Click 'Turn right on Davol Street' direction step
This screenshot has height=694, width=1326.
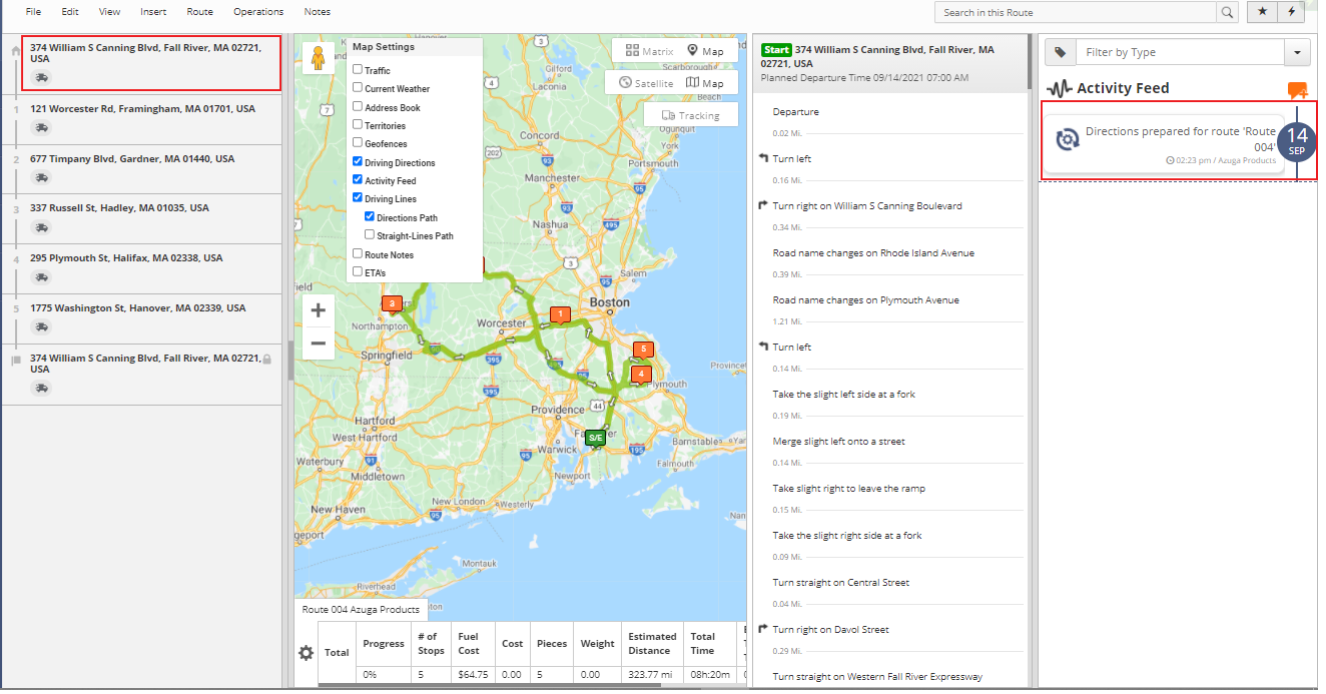[x=830, y=630]
